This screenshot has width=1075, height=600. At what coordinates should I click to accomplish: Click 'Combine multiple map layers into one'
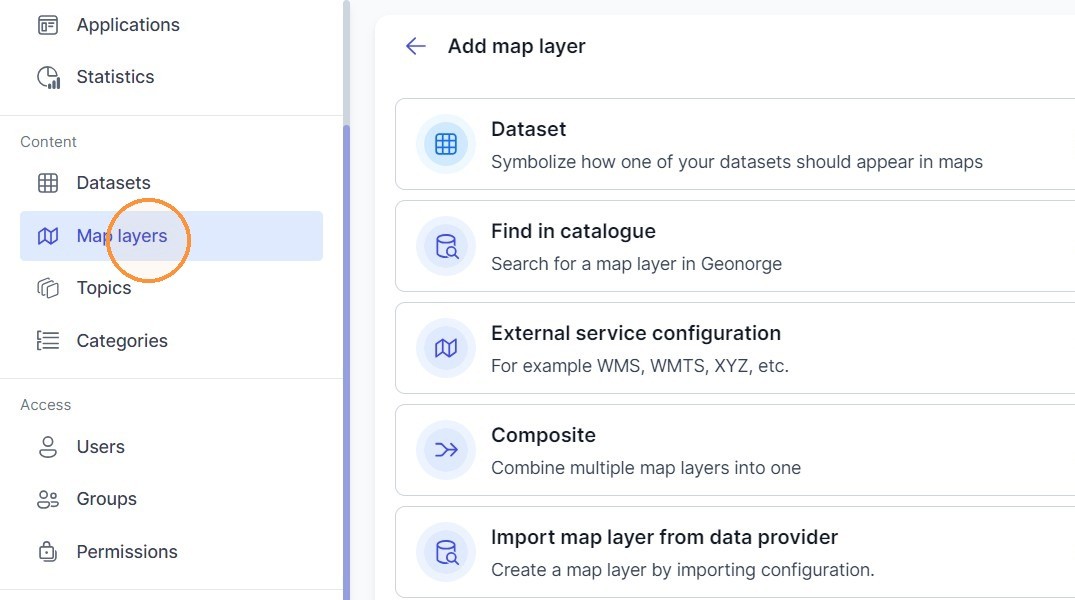646,468
